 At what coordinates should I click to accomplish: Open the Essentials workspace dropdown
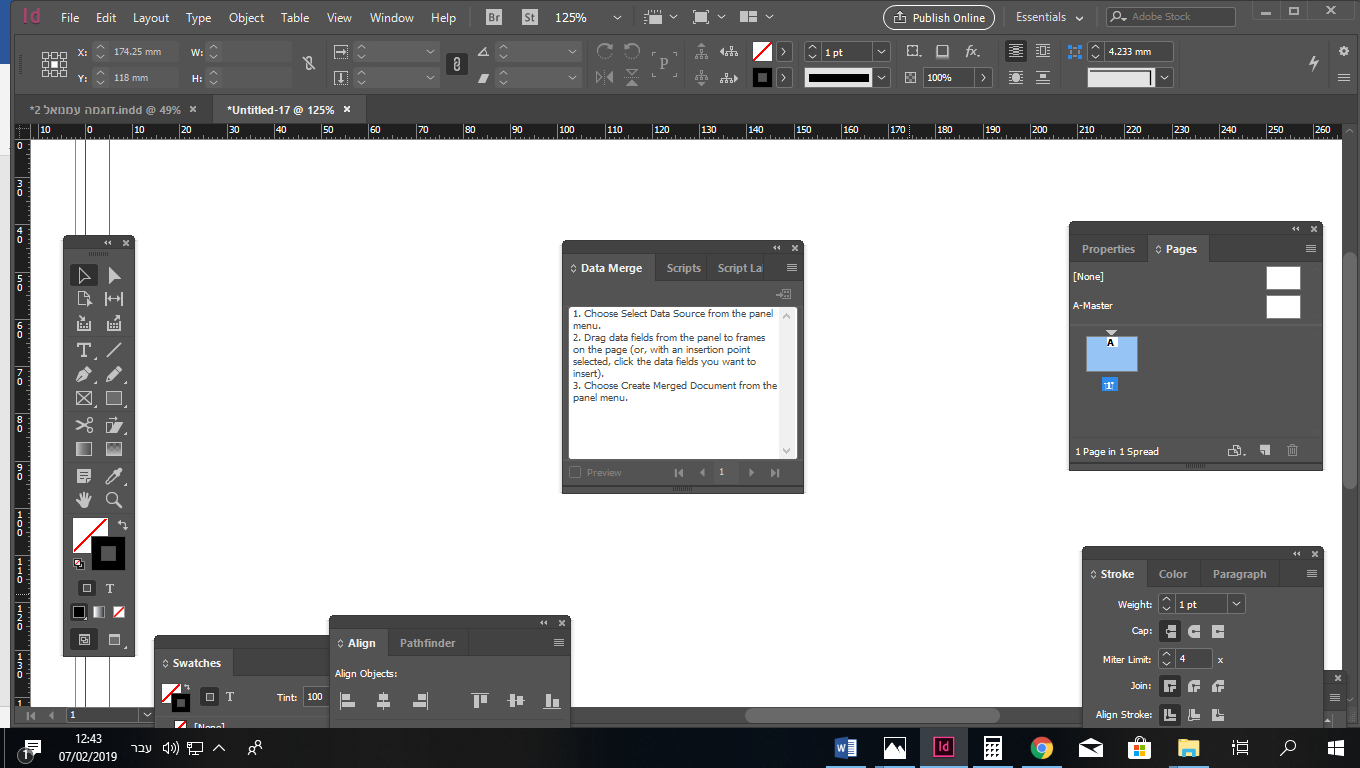[1048, 17]
